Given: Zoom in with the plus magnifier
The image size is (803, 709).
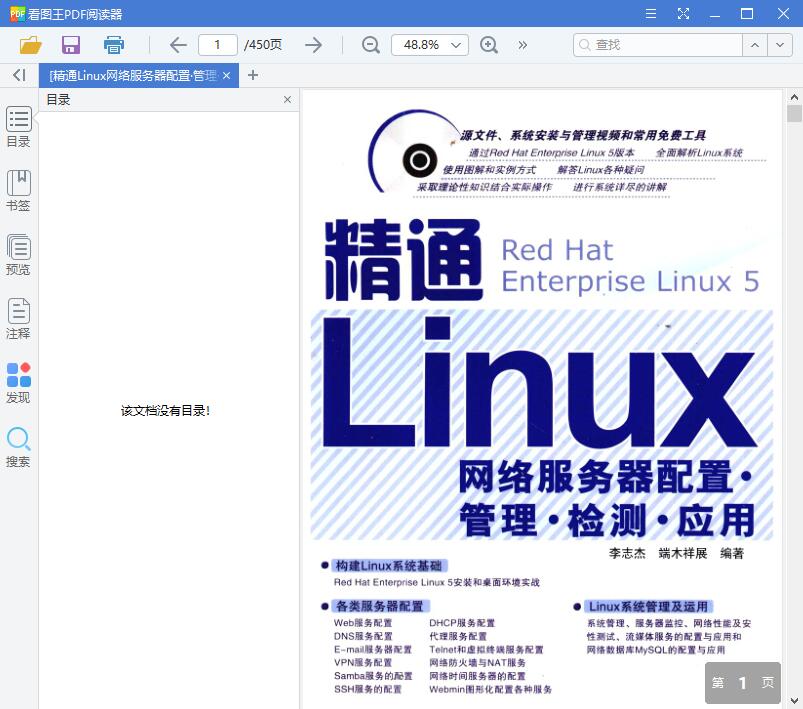Looking at the screenshot, I should click(489, 45).
